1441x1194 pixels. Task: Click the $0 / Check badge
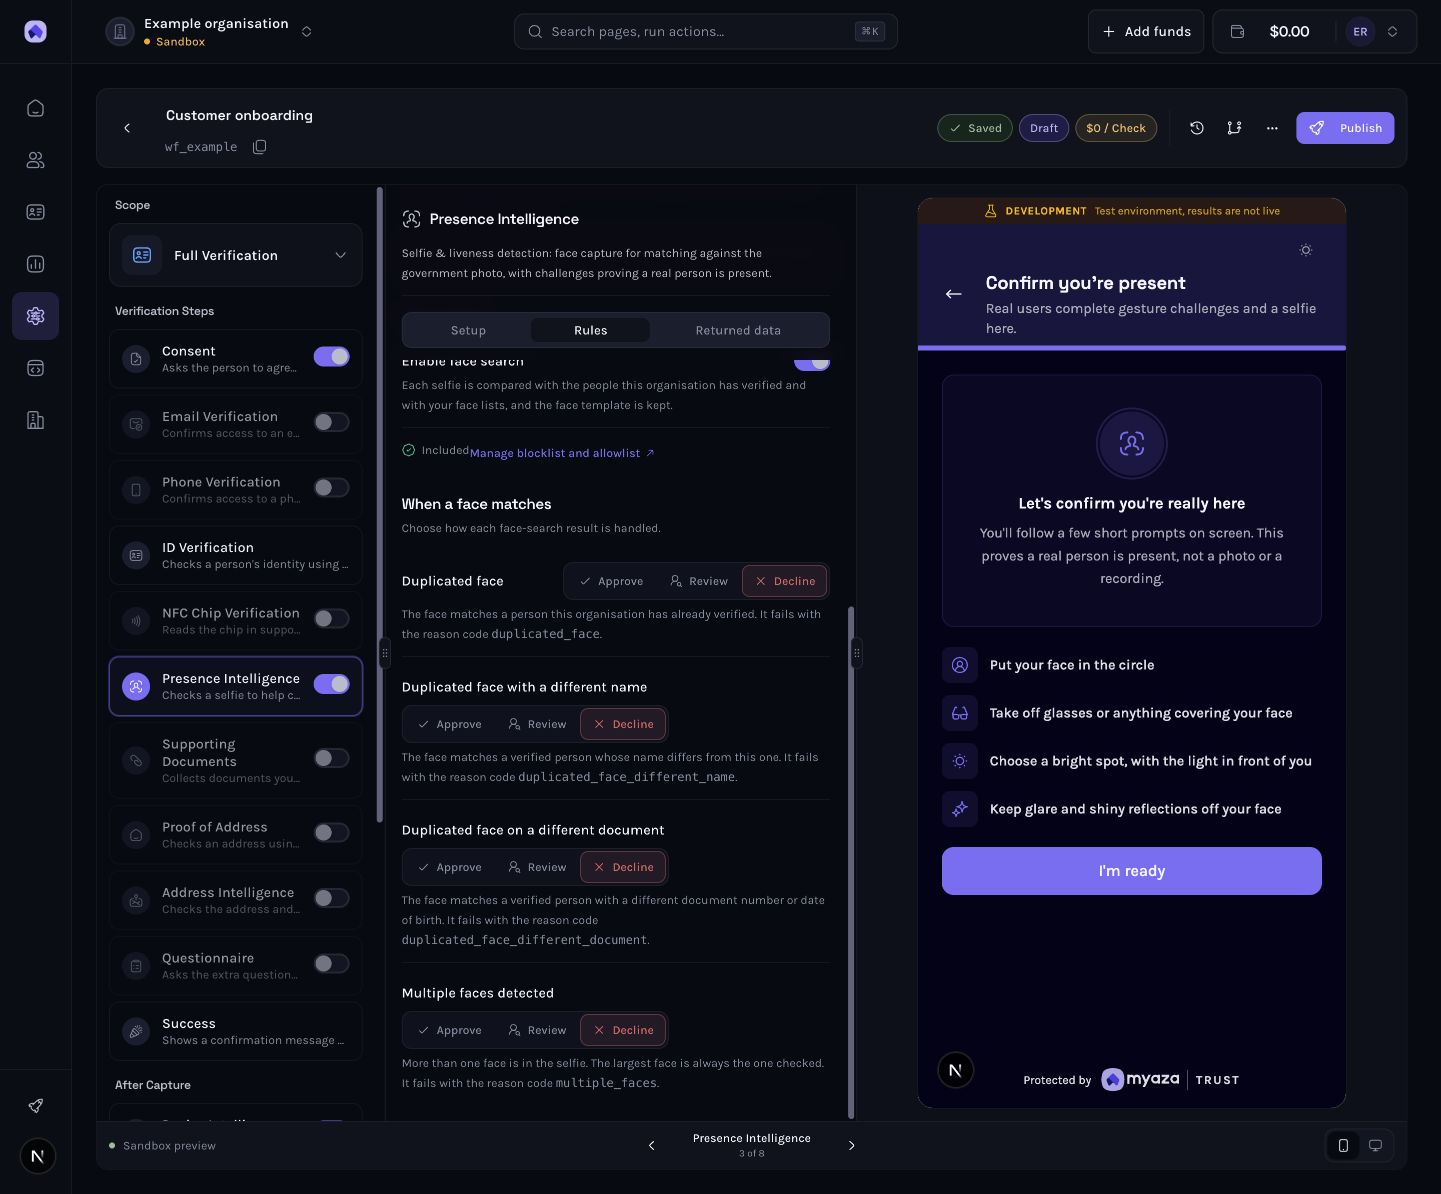click(1116, 128)
